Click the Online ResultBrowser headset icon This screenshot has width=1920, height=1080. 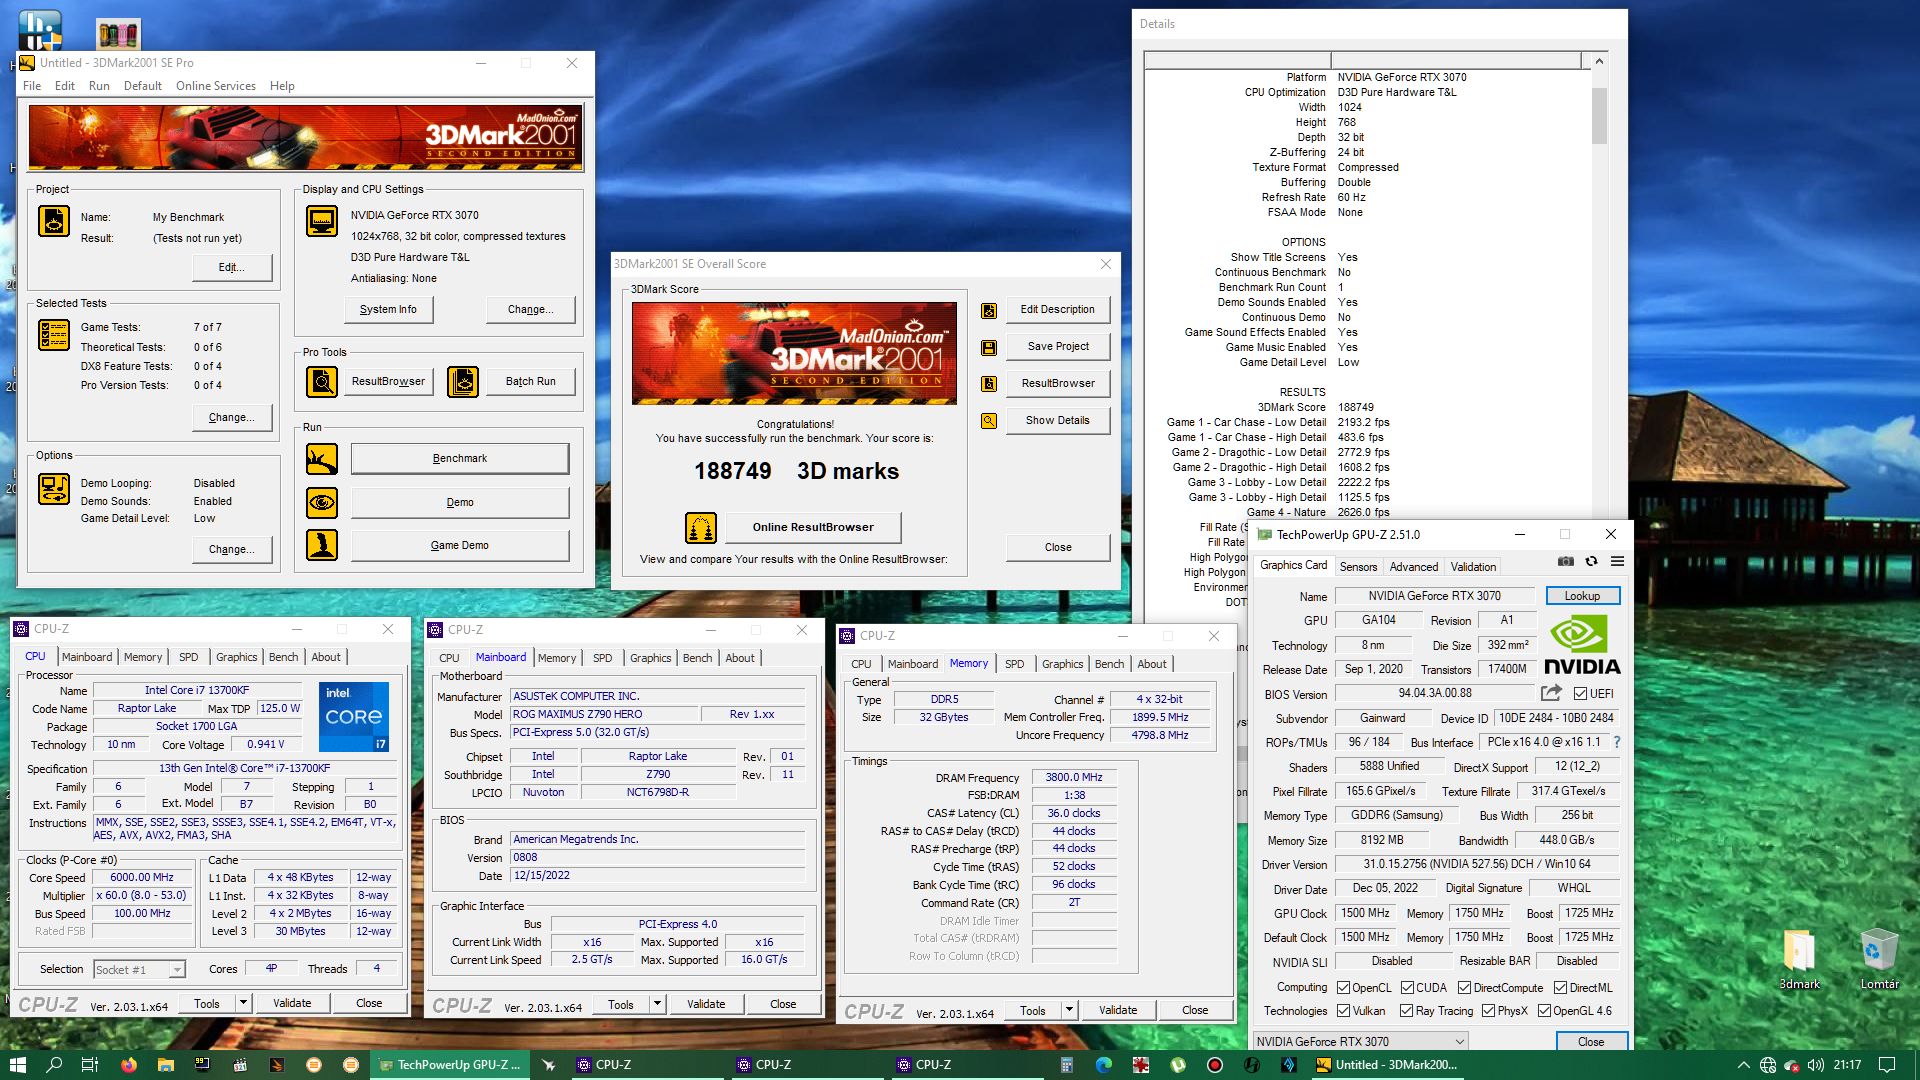click(701, 527)
